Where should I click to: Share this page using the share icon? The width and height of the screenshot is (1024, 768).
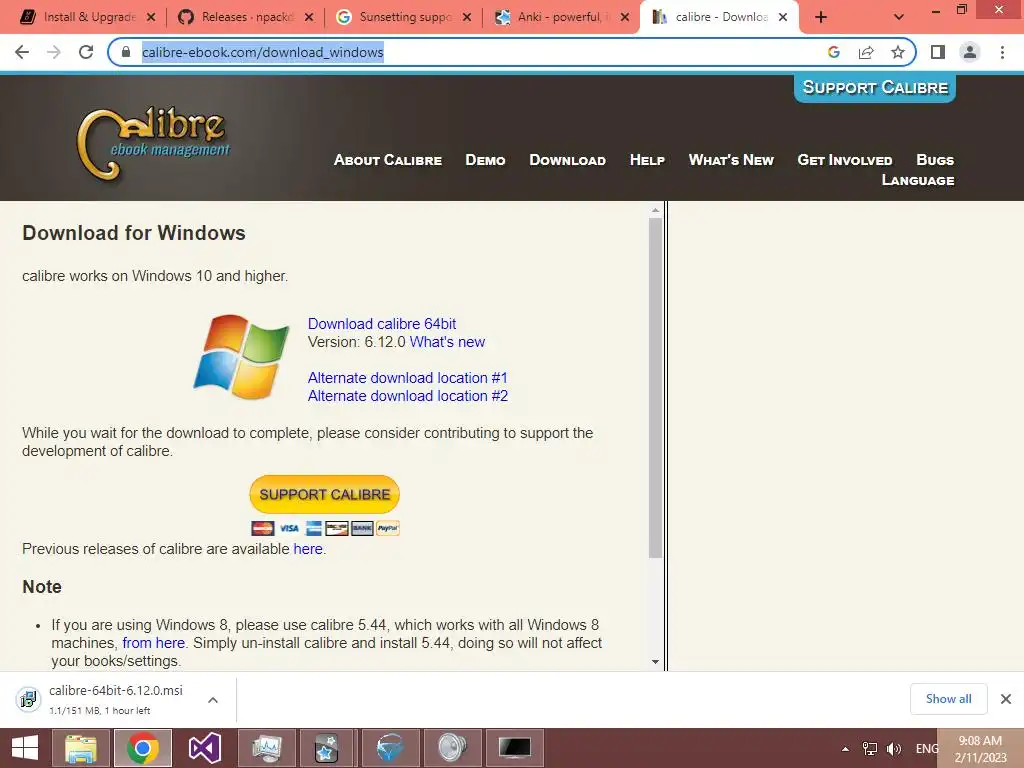[x=866, y=52]
